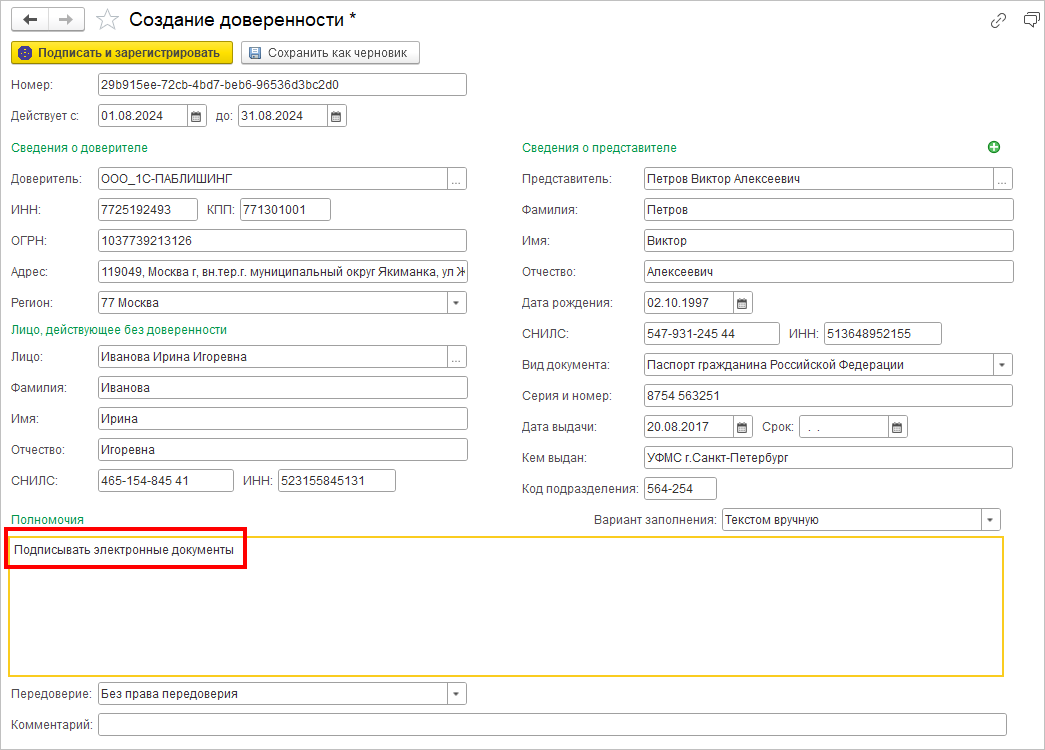1045x750 pixels.
Task: Open calendar for 'Действует с' start date
Action: point(197,116)
